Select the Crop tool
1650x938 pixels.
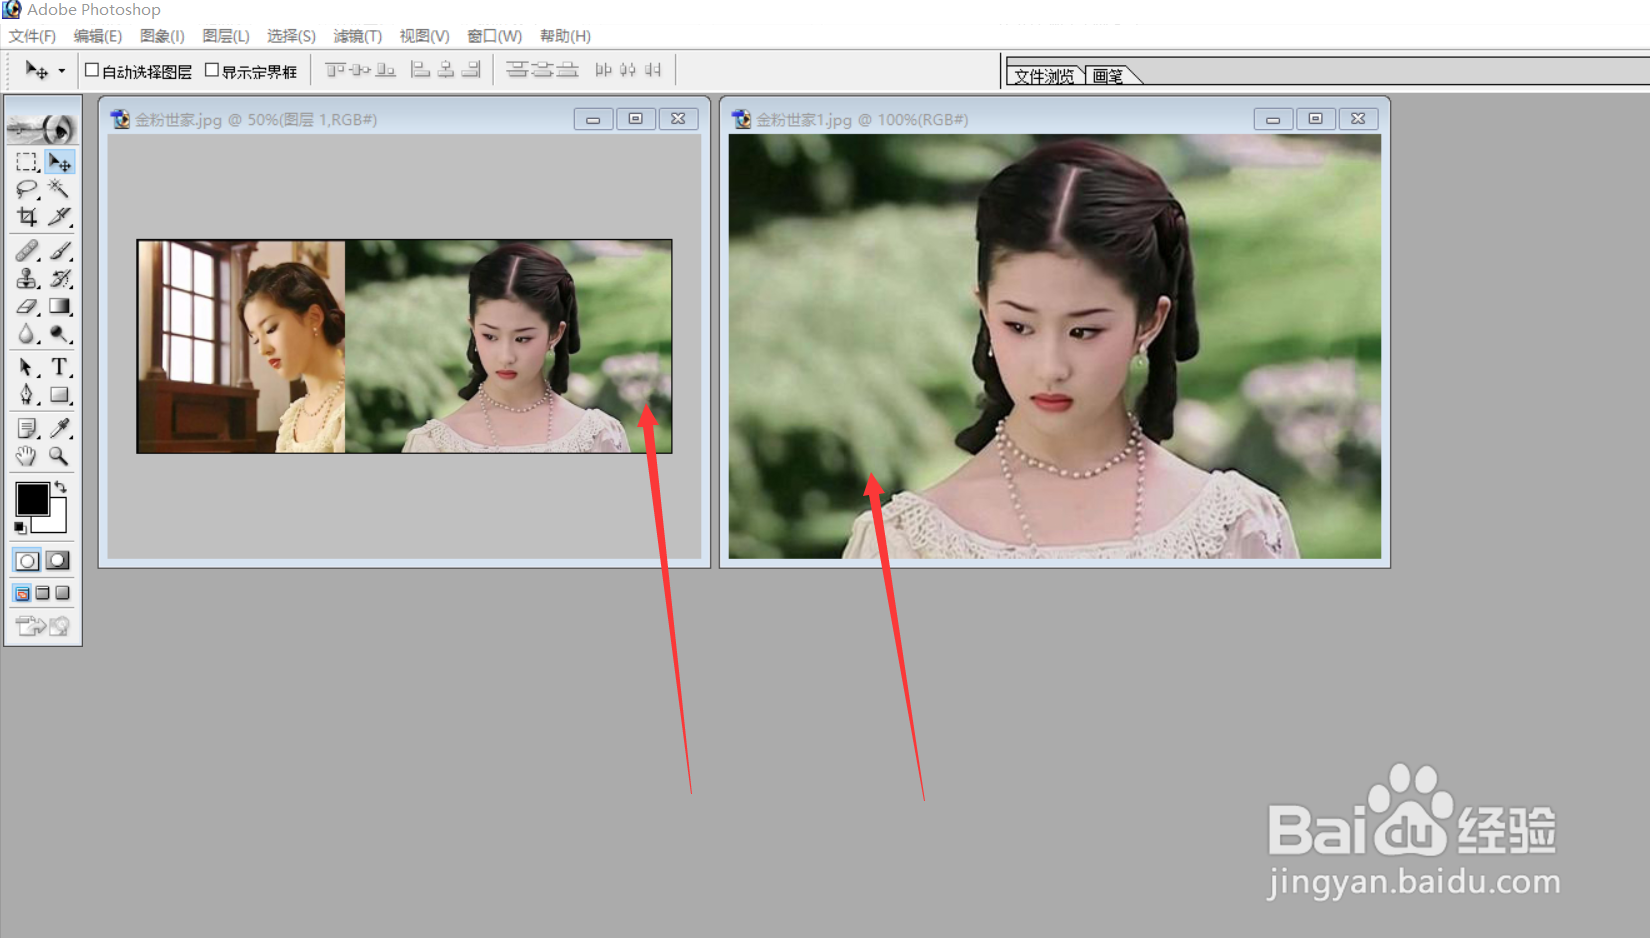(27, 216)
